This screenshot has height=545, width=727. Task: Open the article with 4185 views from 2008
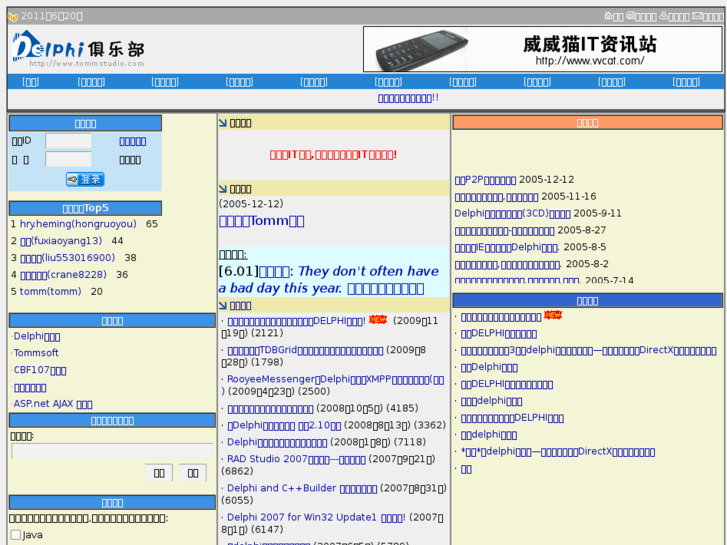tap(270, 409)
